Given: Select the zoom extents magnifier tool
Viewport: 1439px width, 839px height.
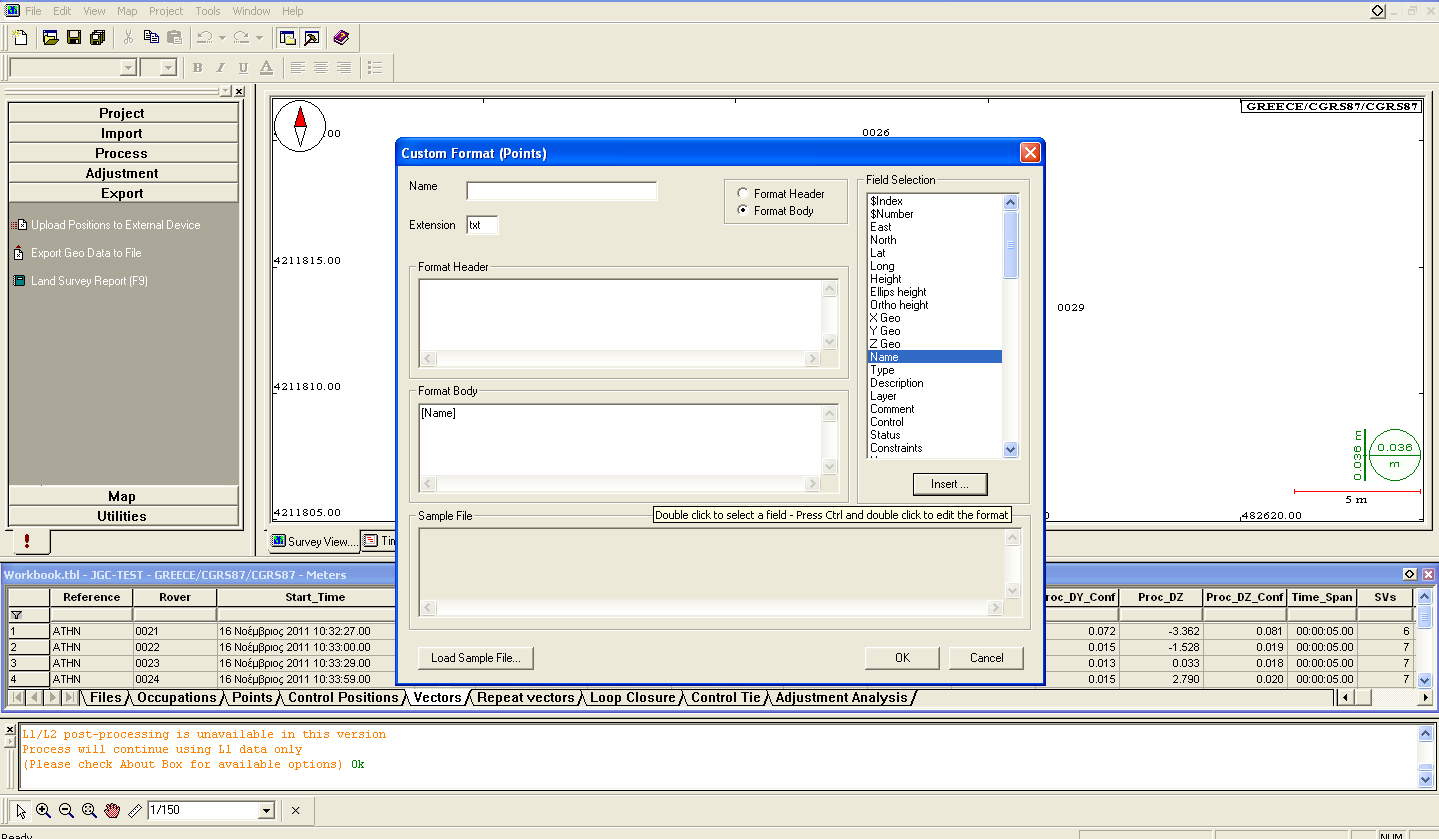Looking at the screenshot, I should click(89, 811).
